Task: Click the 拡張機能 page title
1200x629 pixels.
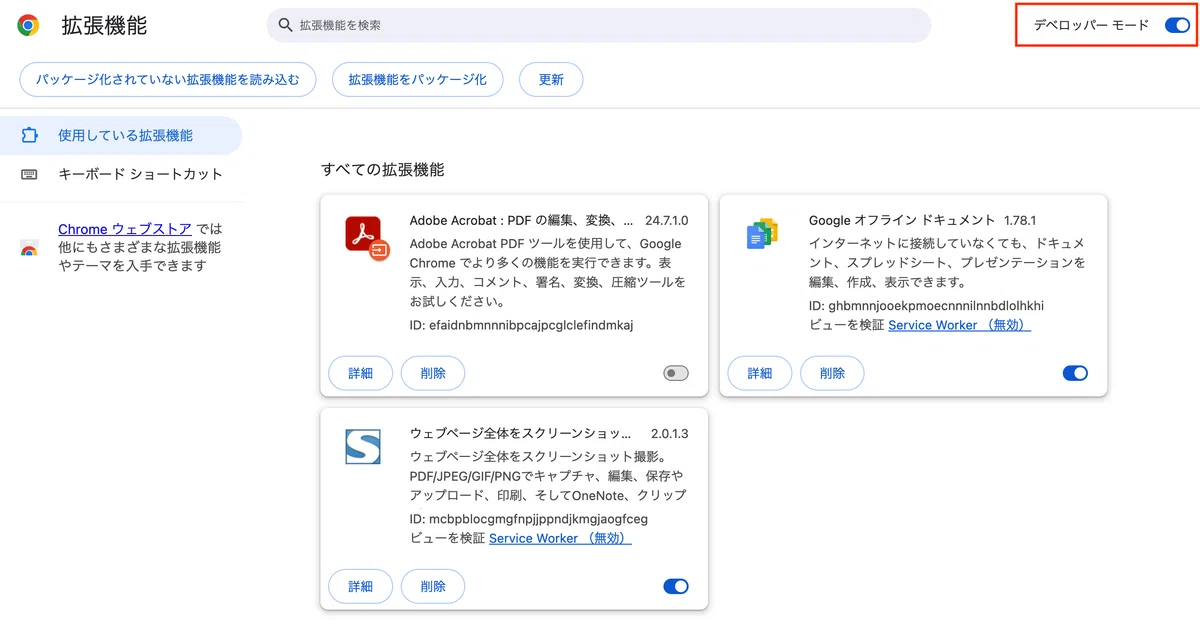Action: coord(104,26)
